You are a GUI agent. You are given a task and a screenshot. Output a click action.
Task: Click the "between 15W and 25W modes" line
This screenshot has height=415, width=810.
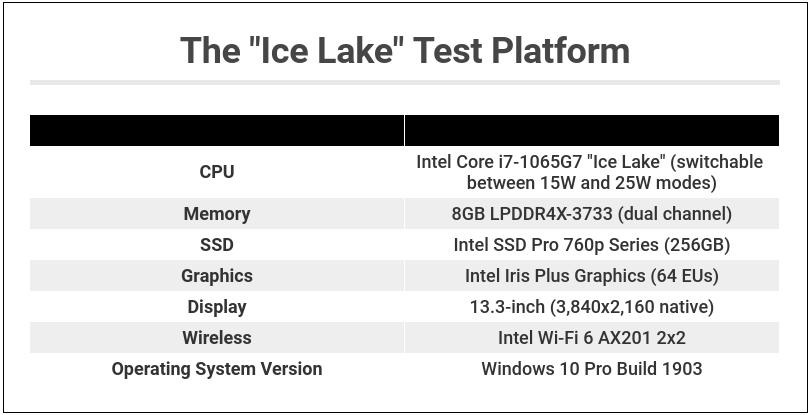click(x=591, y=183)
